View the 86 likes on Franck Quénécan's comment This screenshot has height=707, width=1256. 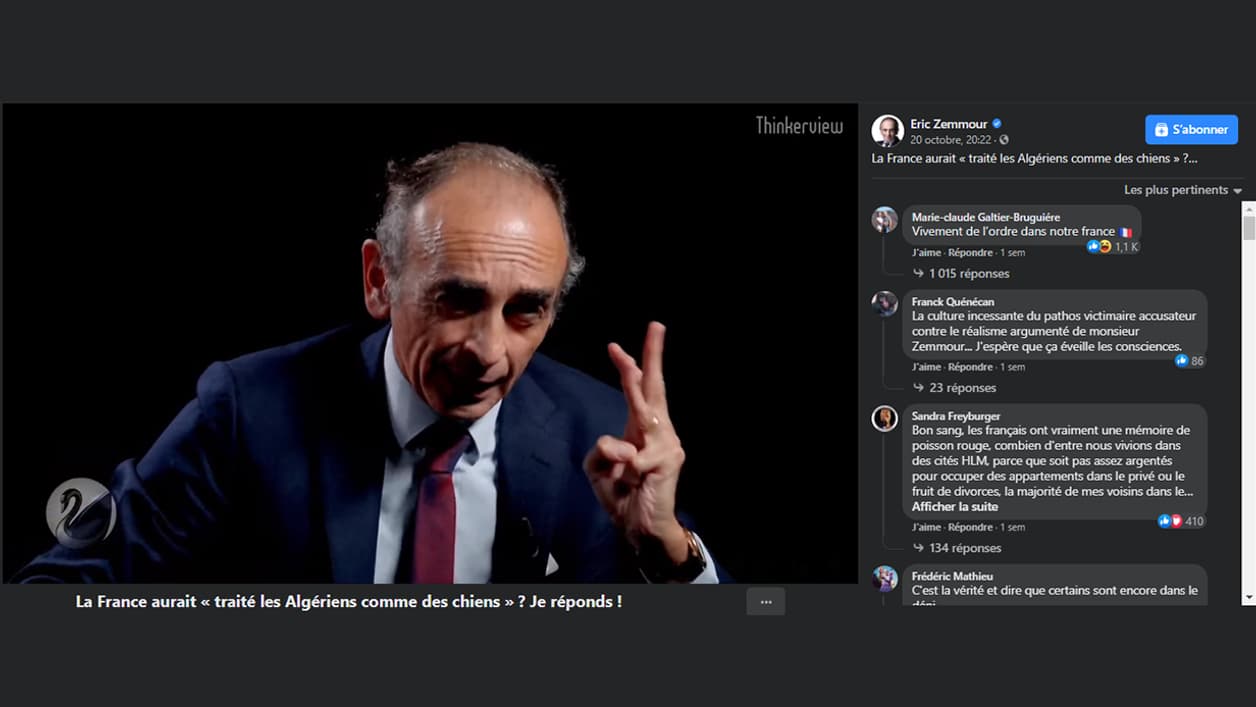[1190, 361]
